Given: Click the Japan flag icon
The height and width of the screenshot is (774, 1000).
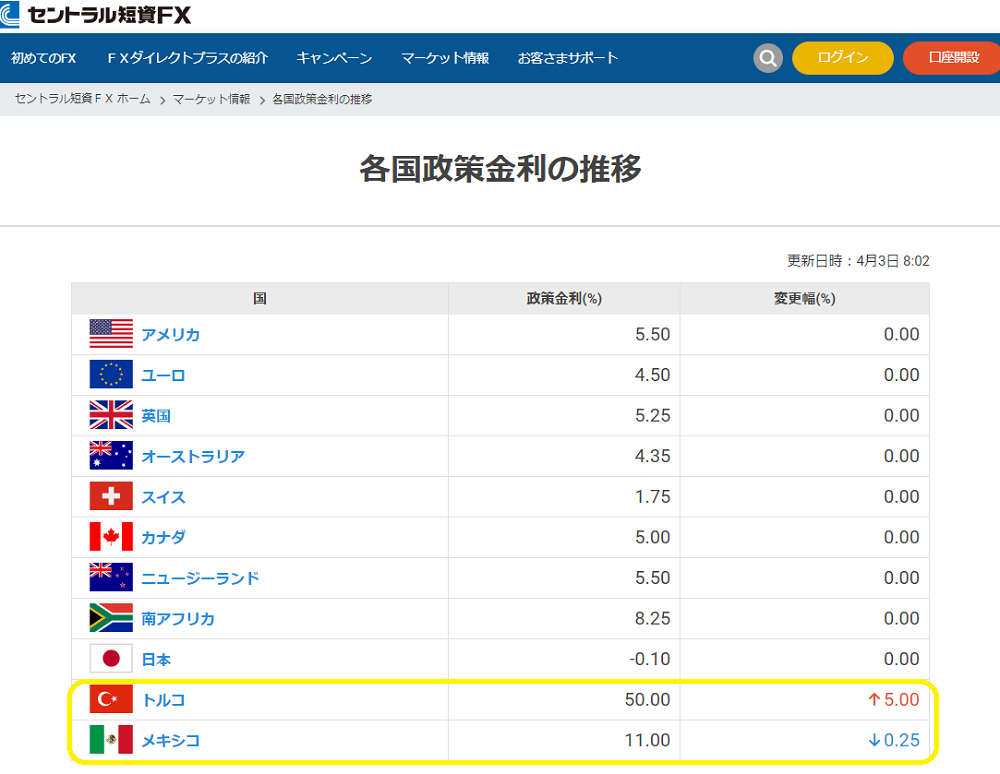Looking at the screenshot, I should point(111,659).
